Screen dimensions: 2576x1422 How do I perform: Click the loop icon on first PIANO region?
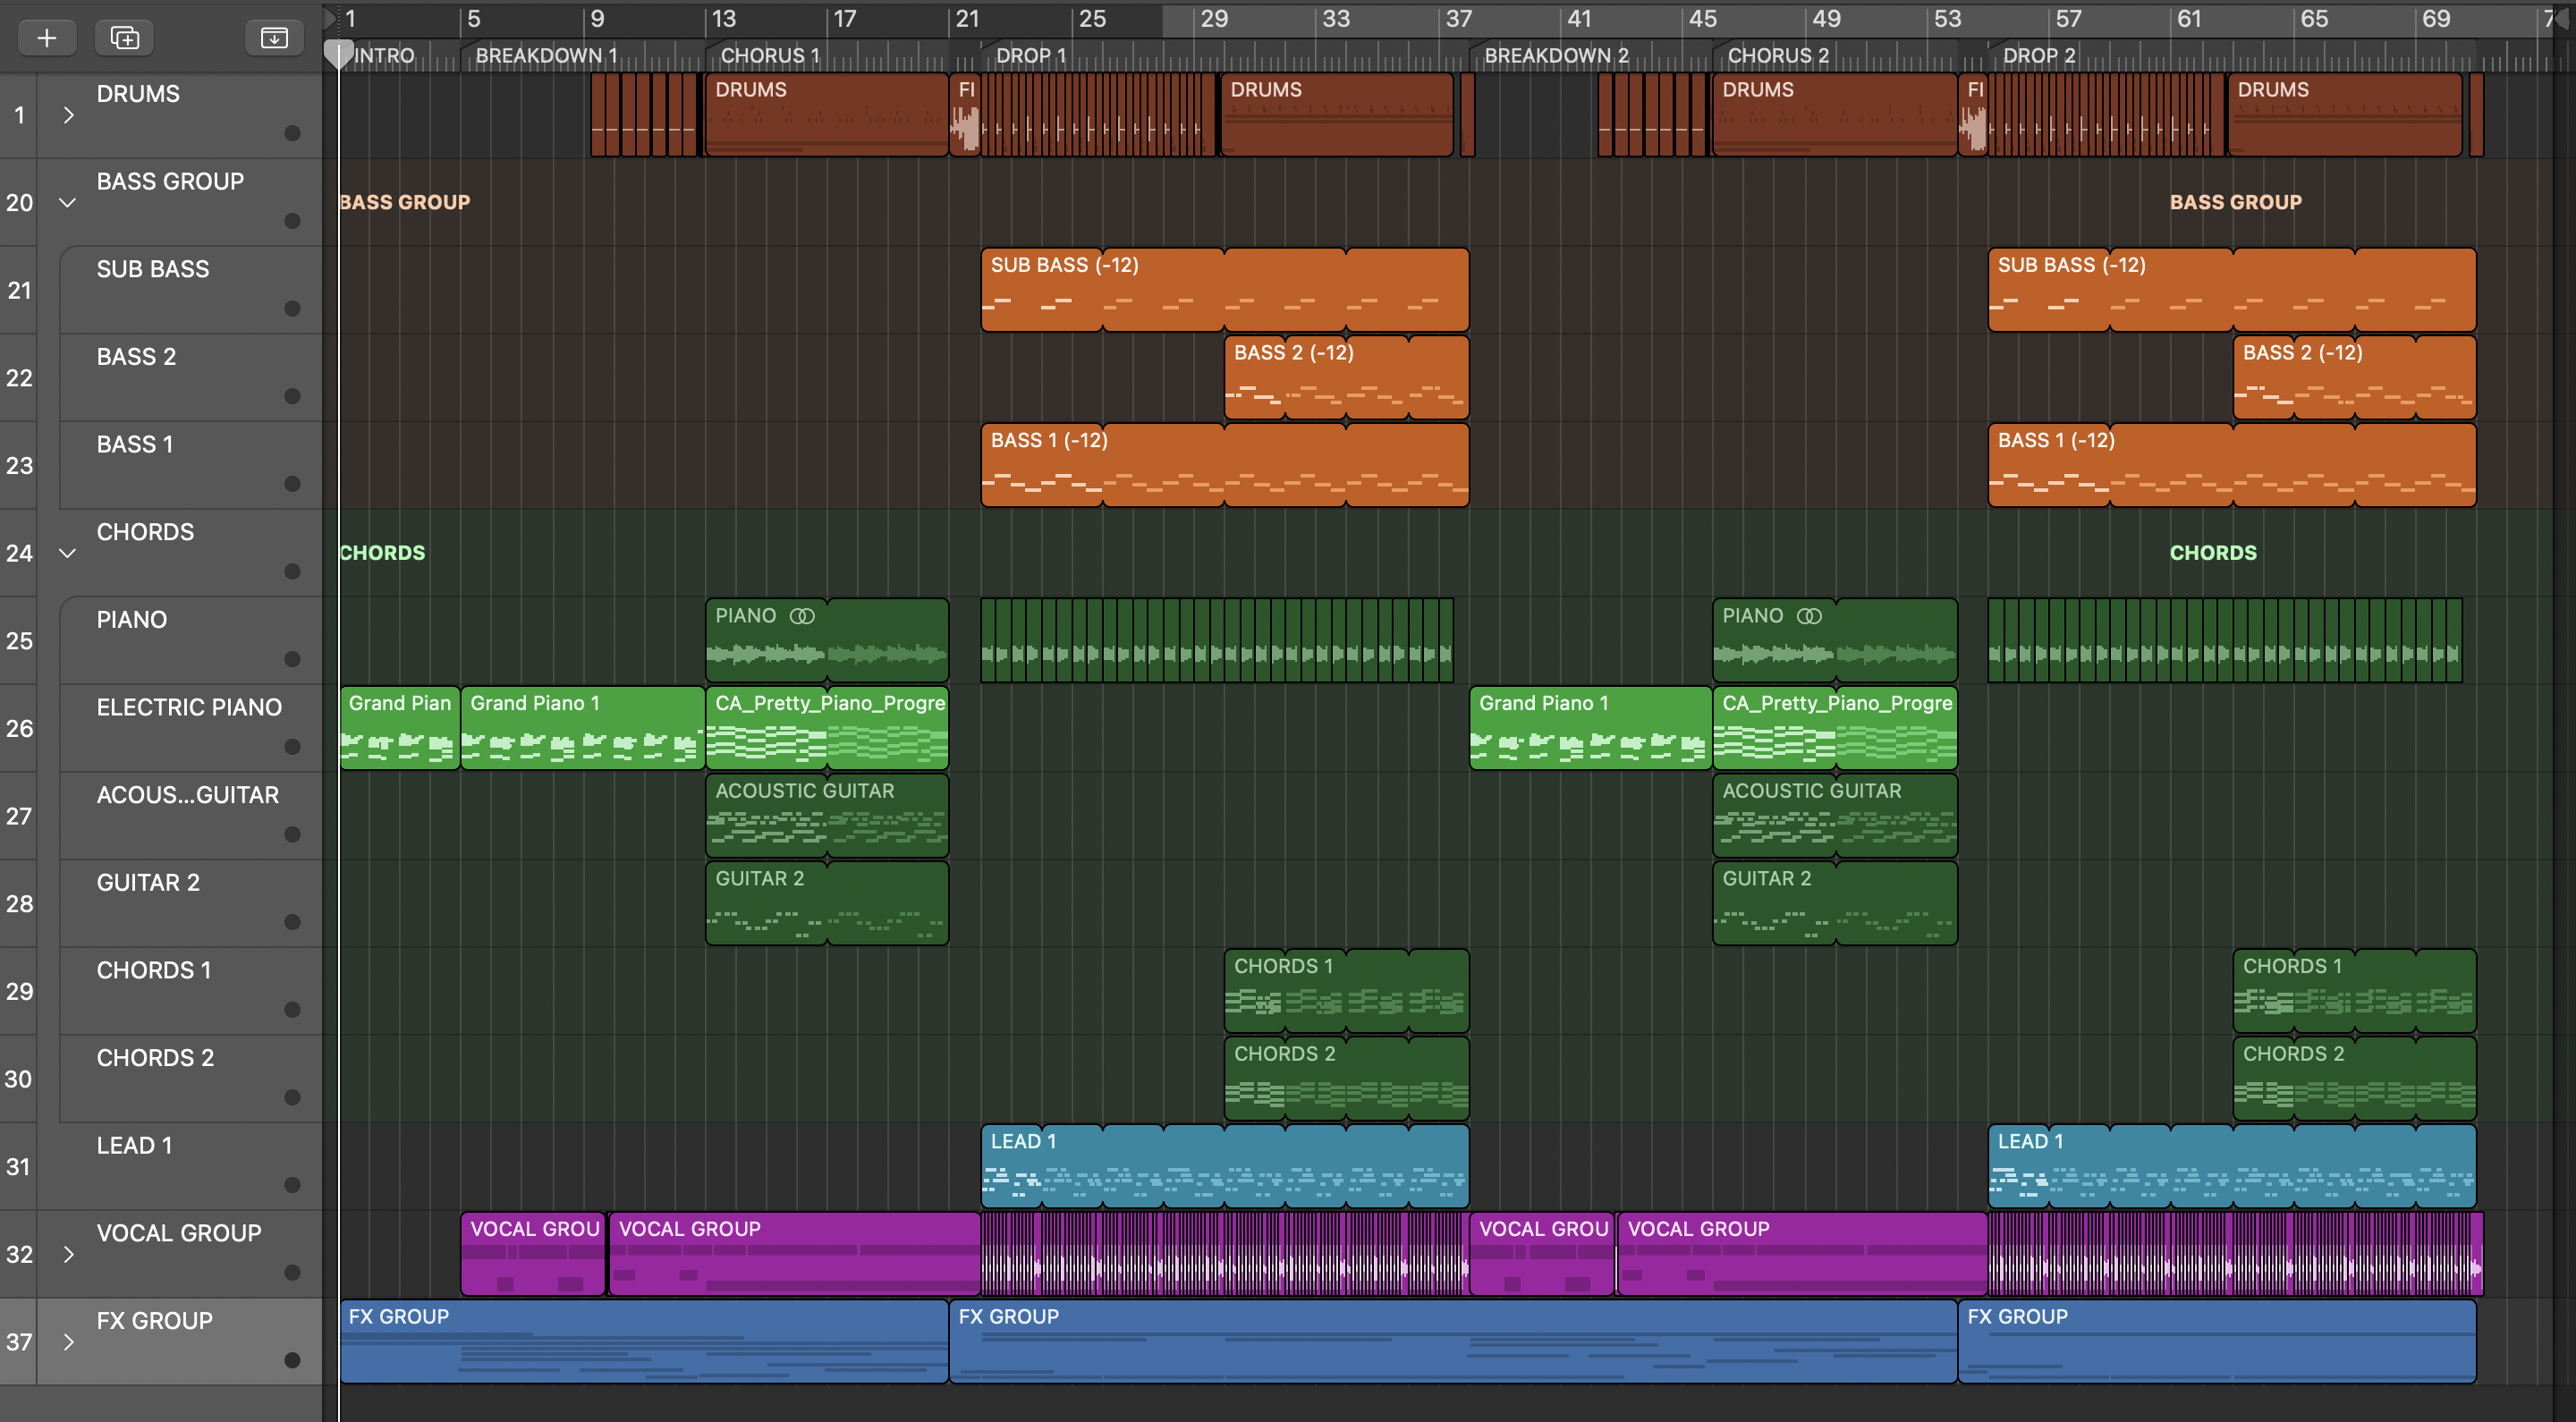coord(802,616)
